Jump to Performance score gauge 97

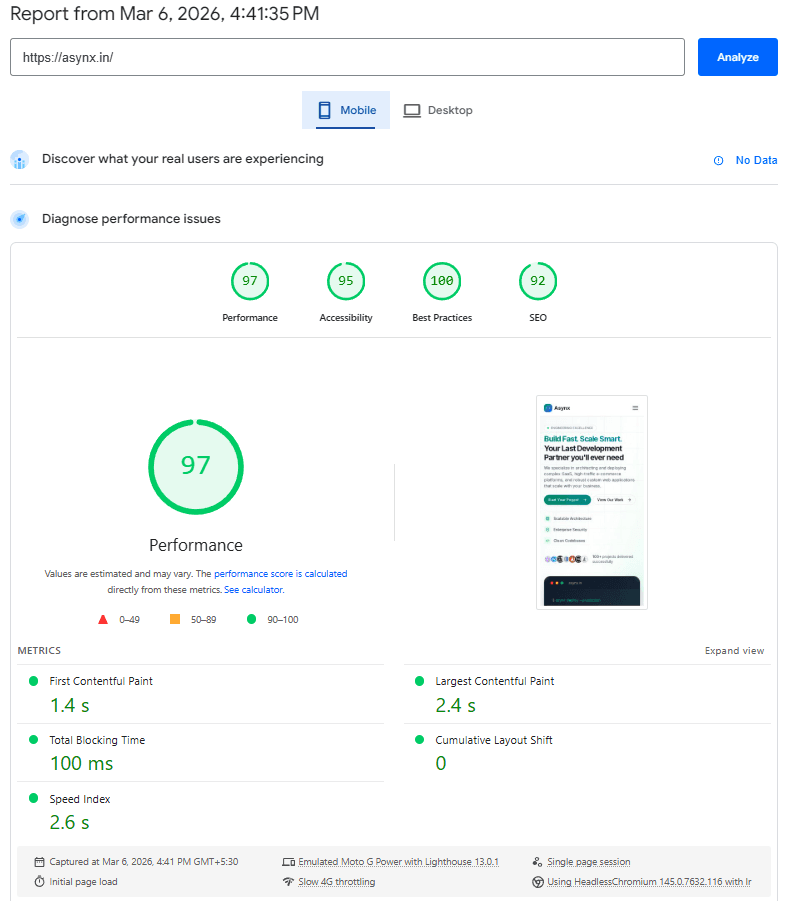250,281
